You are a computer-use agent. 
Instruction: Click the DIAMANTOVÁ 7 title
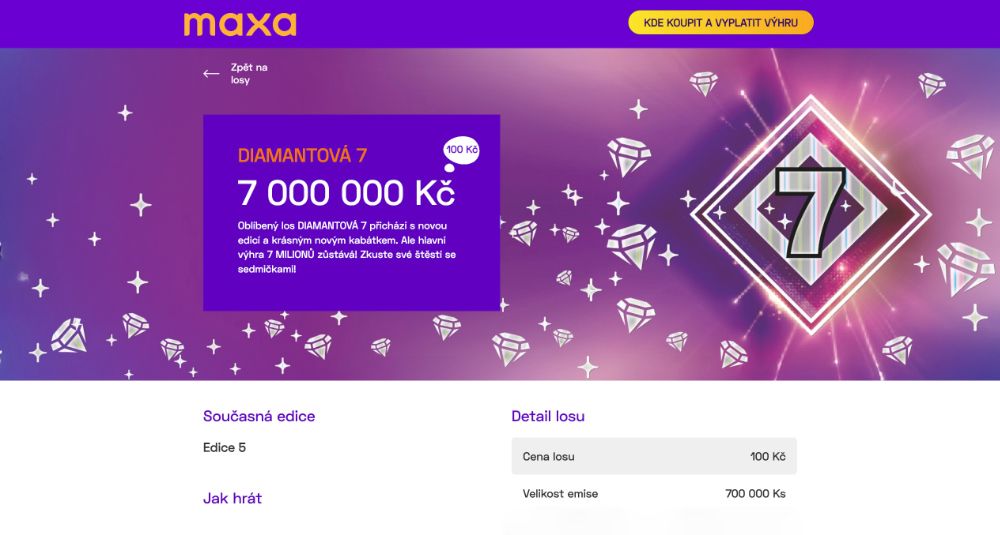(x=302, y=155)
